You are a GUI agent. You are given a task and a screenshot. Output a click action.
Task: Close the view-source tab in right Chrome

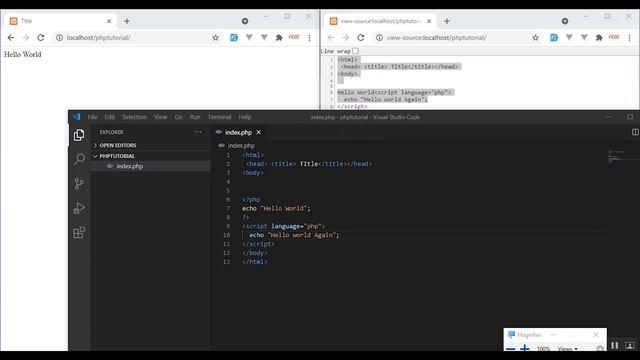tap(429, 21)
